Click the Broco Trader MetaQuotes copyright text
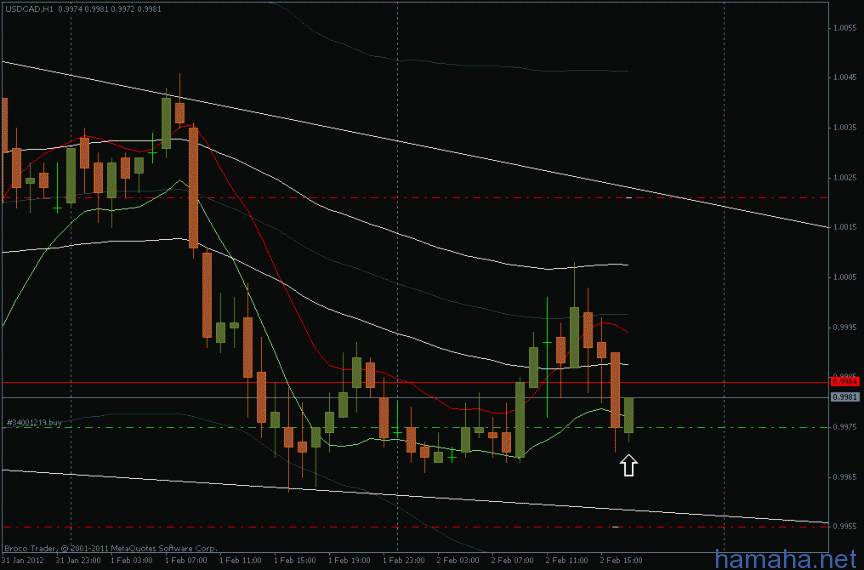864x570 pixels. 111,549
